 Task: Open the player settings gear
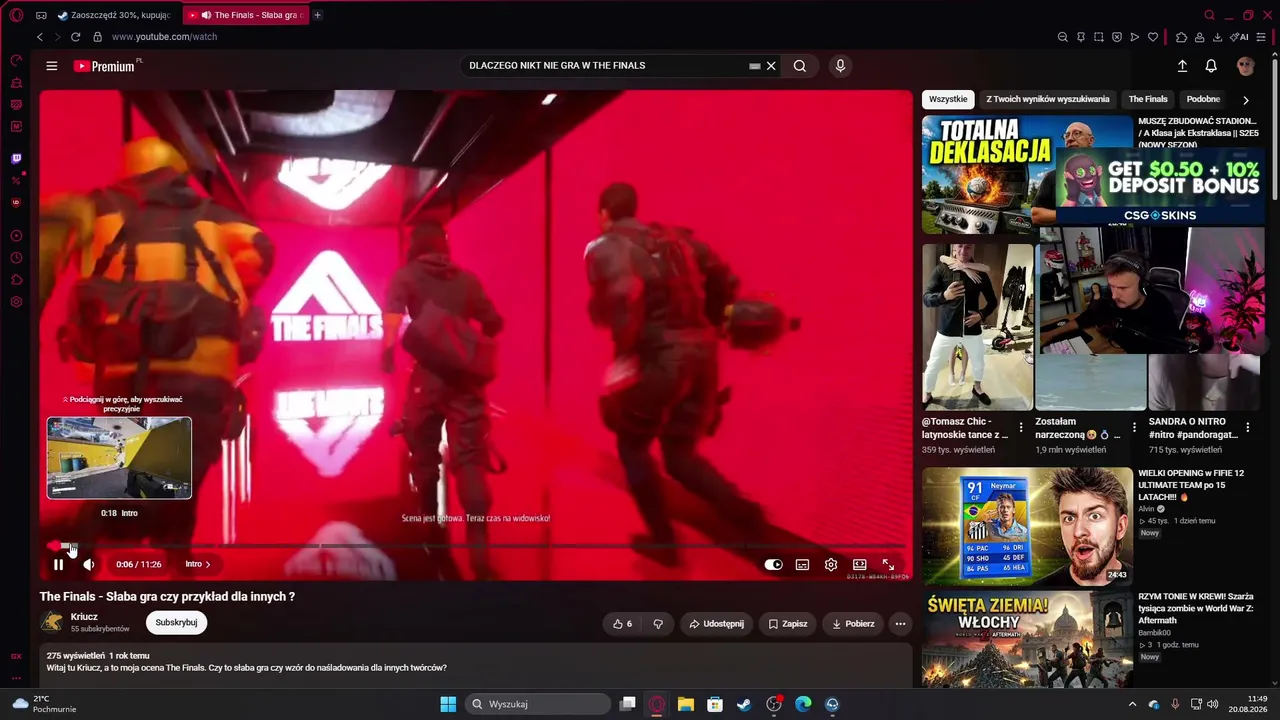pyautogui.click(x=831, y=564)
